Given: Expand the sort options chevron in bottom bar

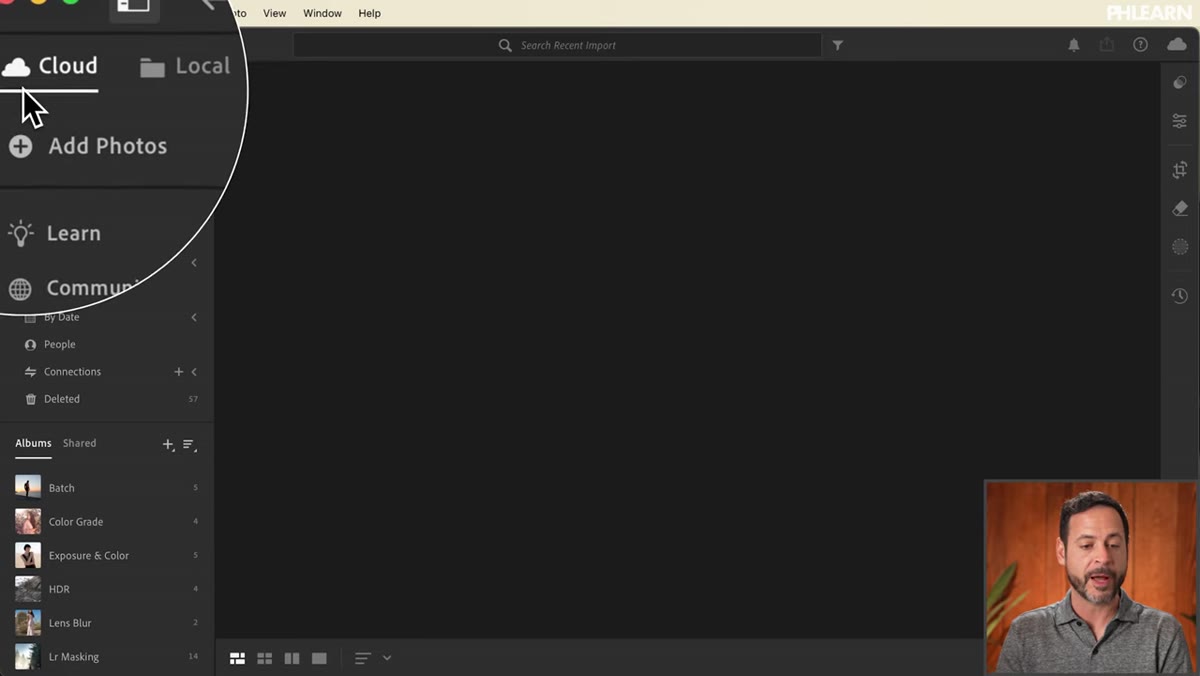Looking at the screenshot, I should (387, 658).
